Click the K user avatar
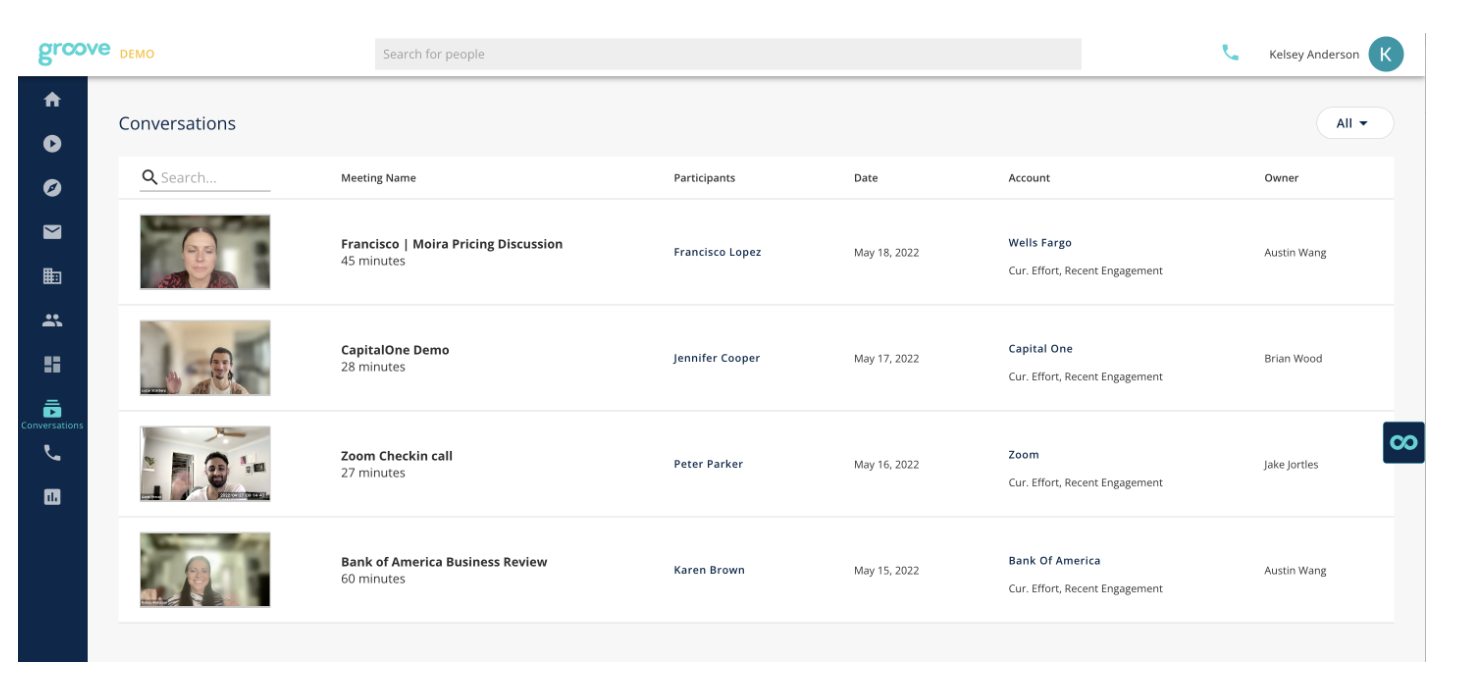 click(1385, 54)
